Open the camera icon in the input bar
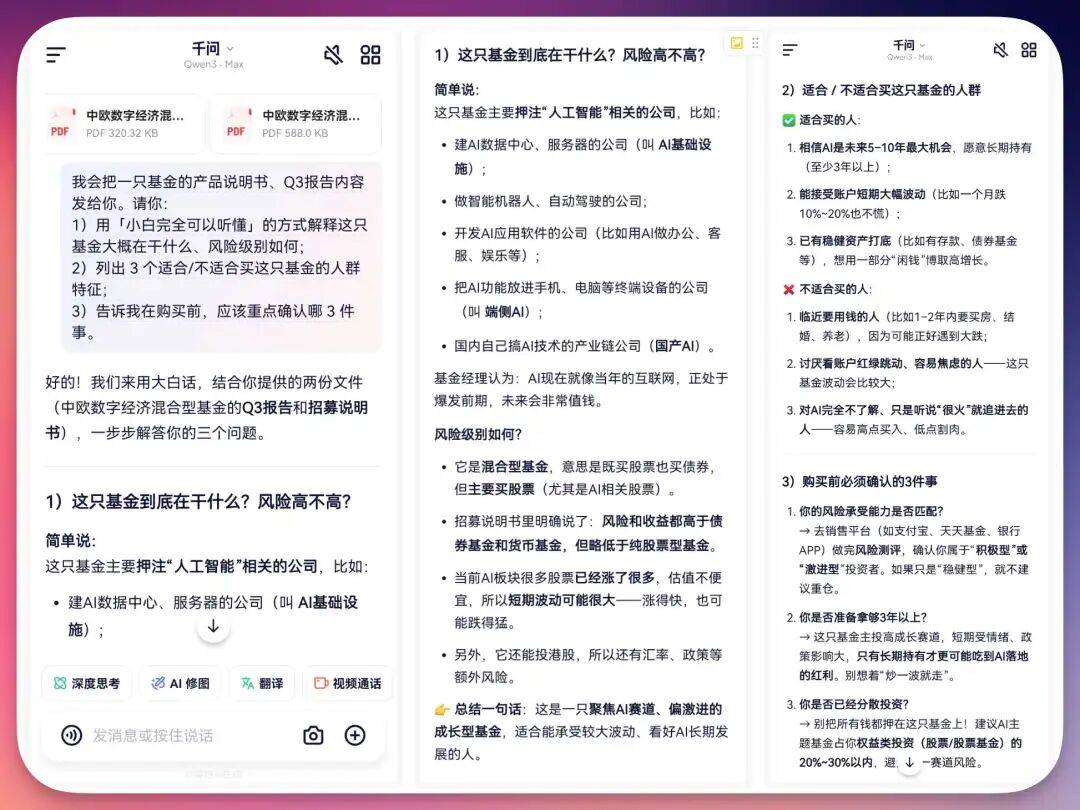 [311, 735]
